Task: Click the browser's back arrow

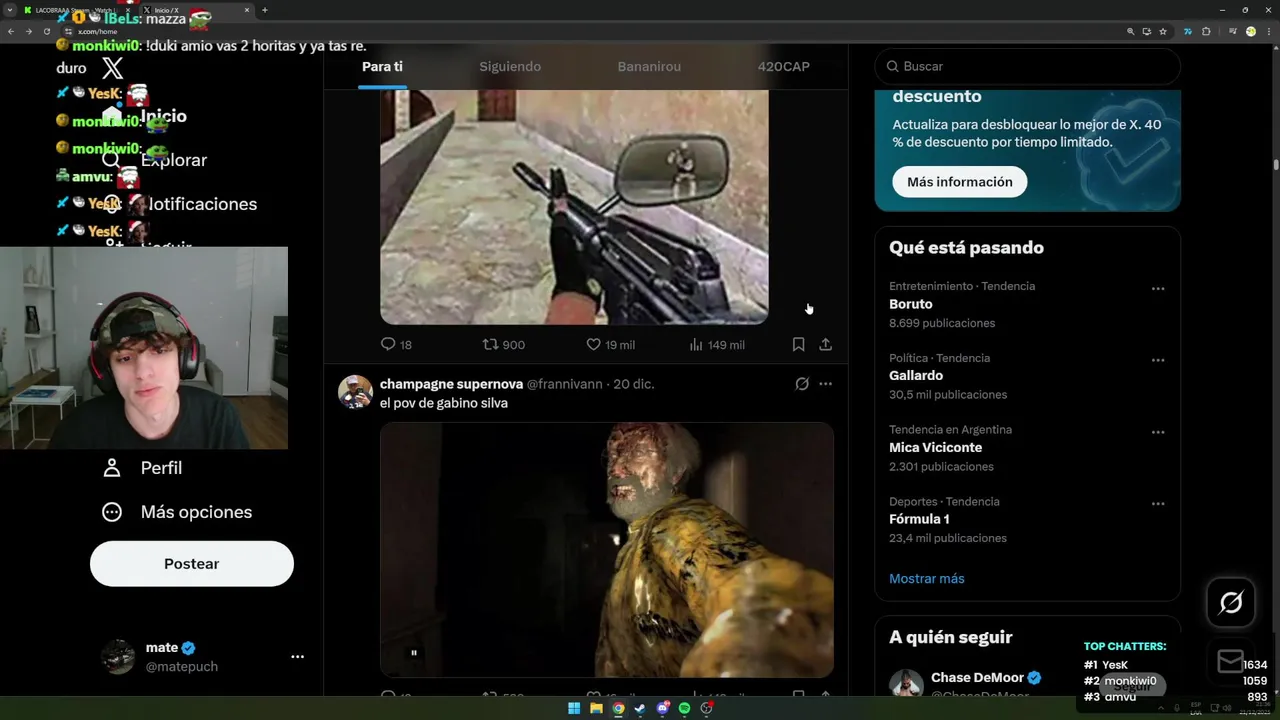Action: (11, 31)
